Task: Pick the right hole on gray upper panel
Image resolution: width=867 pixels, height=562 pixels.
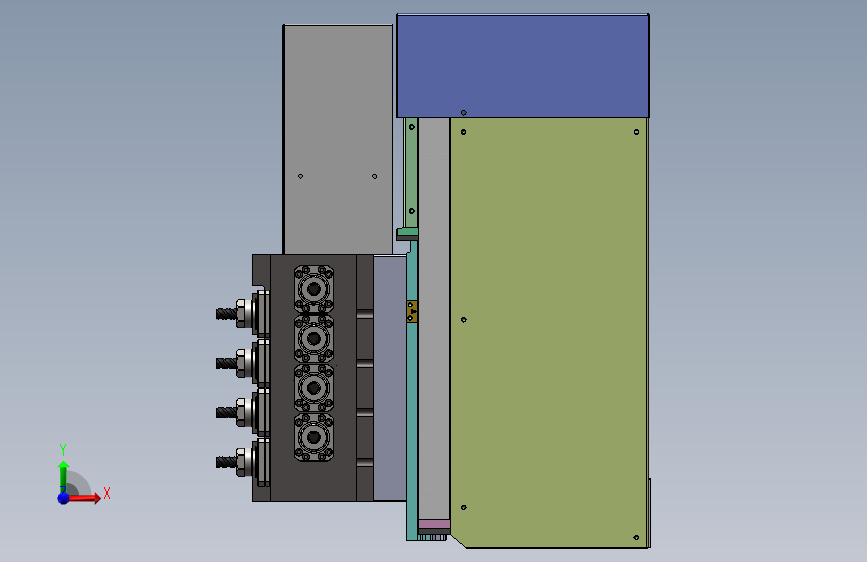Action: [x=374, y=176]
